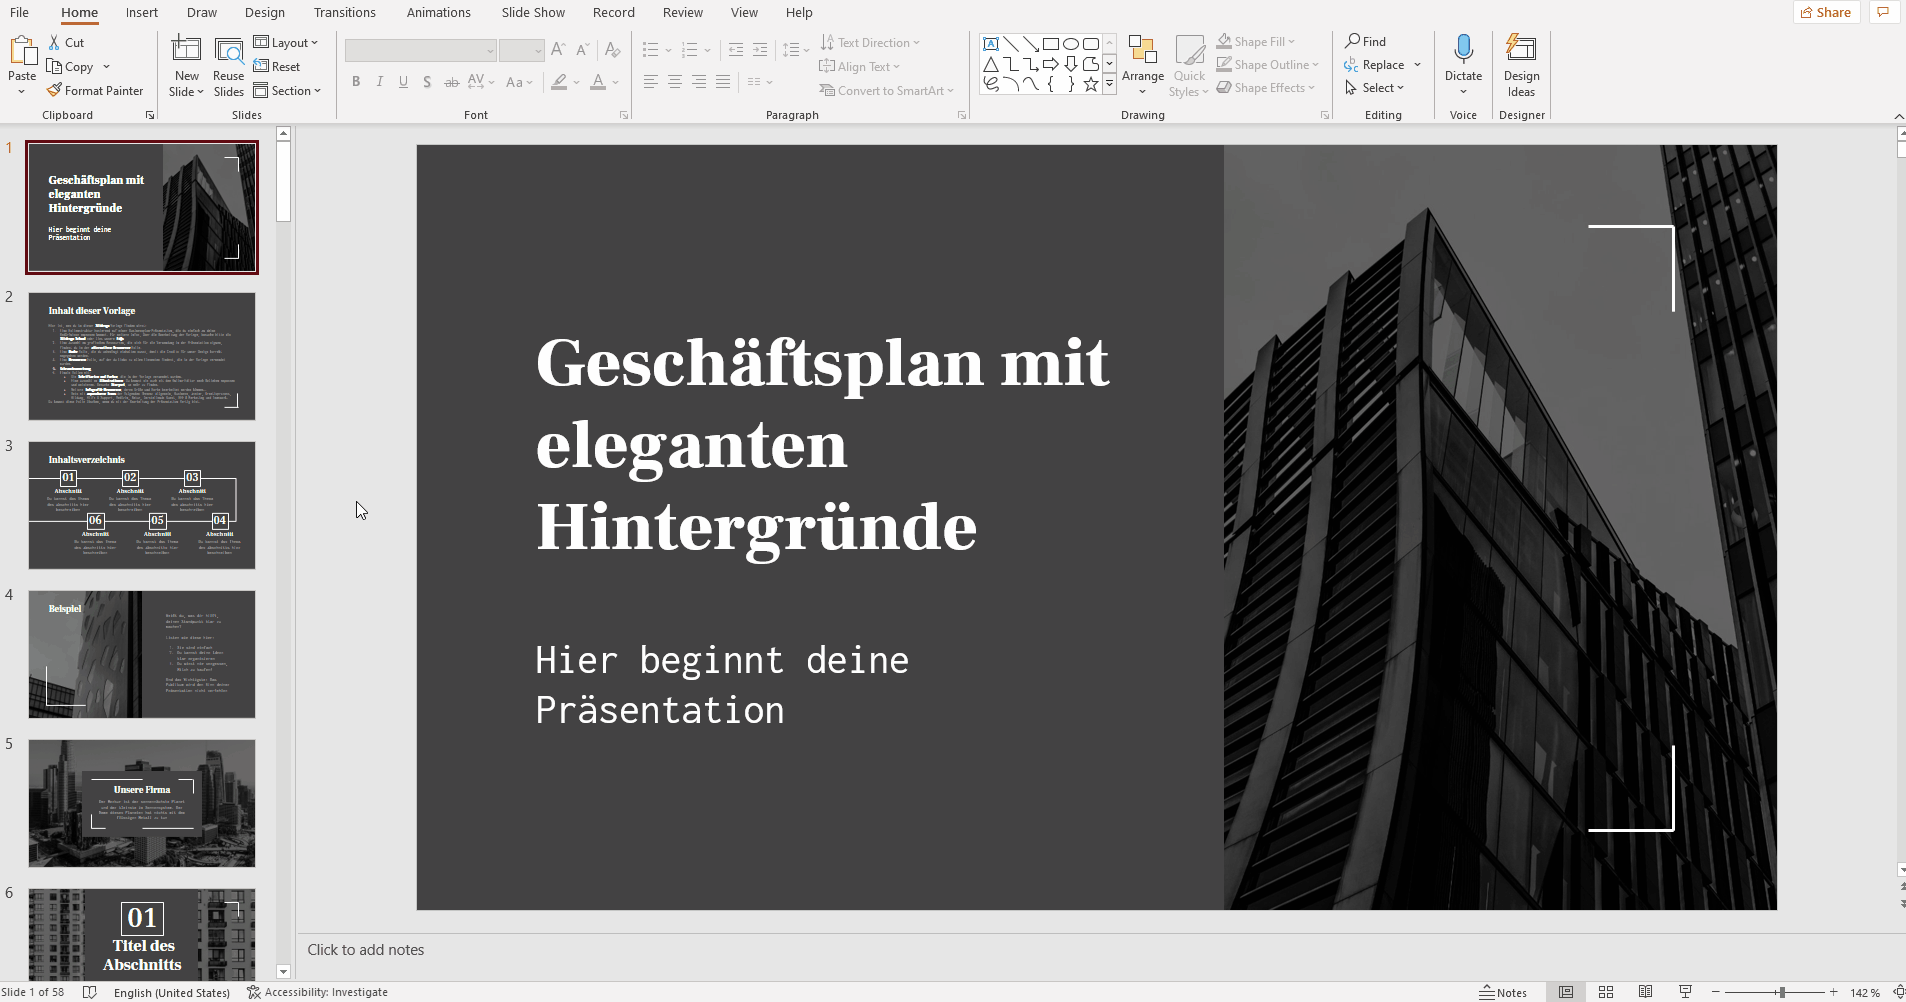Switch to Slide Sorter view icon
The height and width of the screenshot is (1002, 1906).
(1606, 992)
